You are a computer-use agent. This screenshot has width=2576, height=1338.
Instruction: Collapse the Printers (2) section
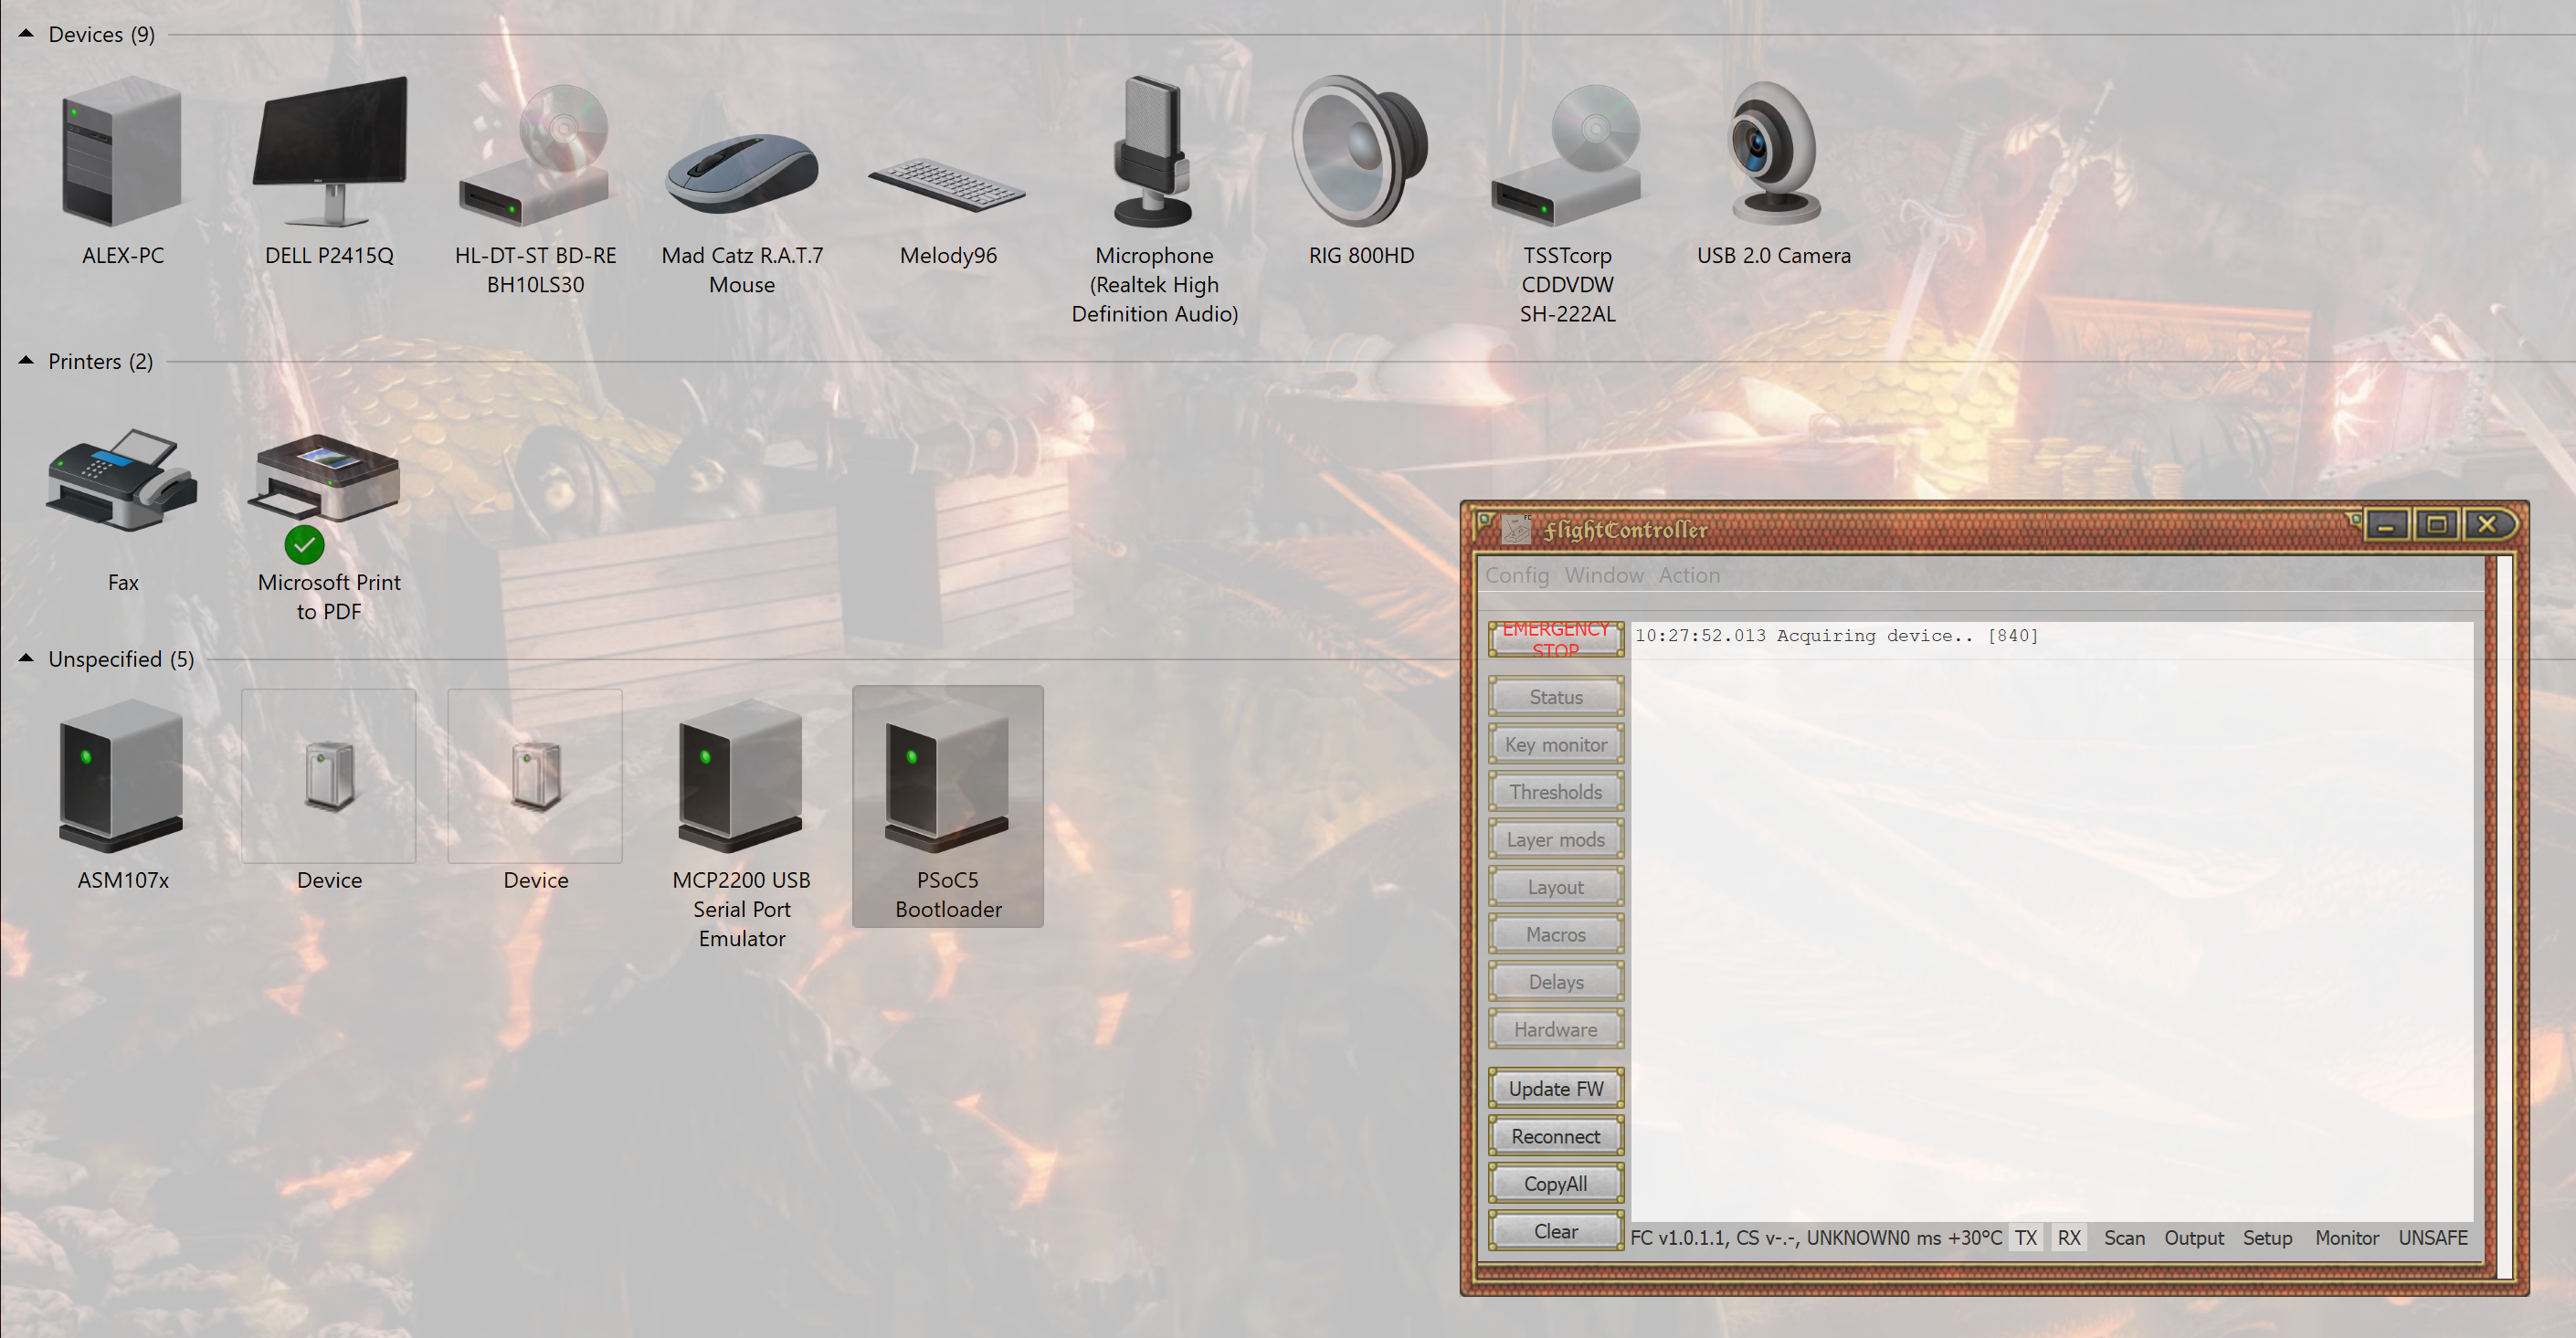(25, 360)
